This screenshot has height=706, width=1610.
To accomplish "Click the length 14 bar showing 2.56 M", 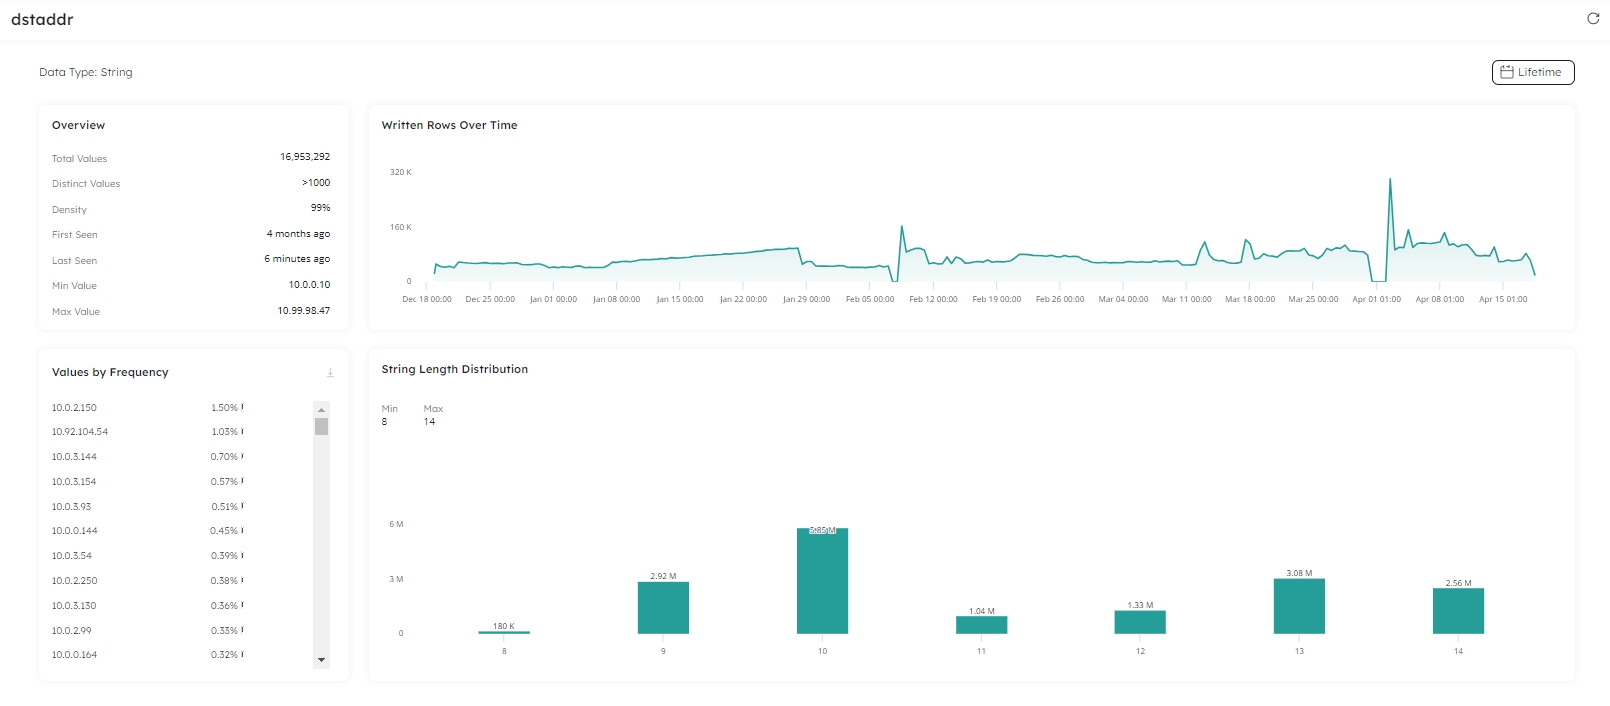I will click(x=1458, y=611).
